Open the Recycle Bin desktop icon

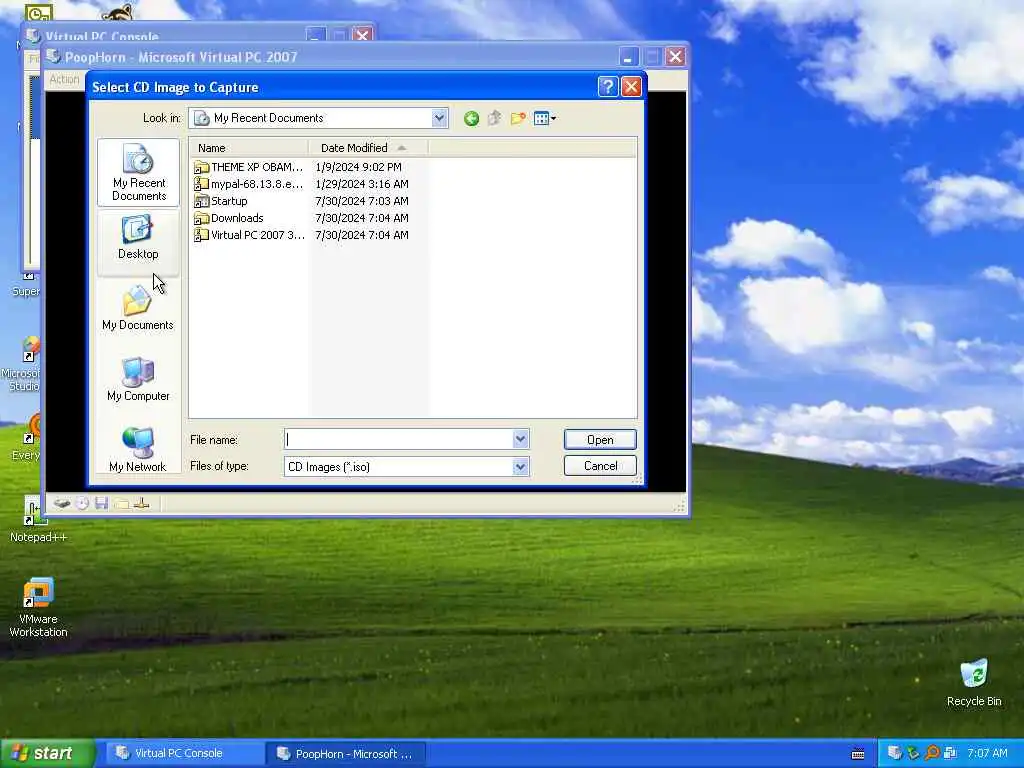pyautogui.click(x=974, y=682)
